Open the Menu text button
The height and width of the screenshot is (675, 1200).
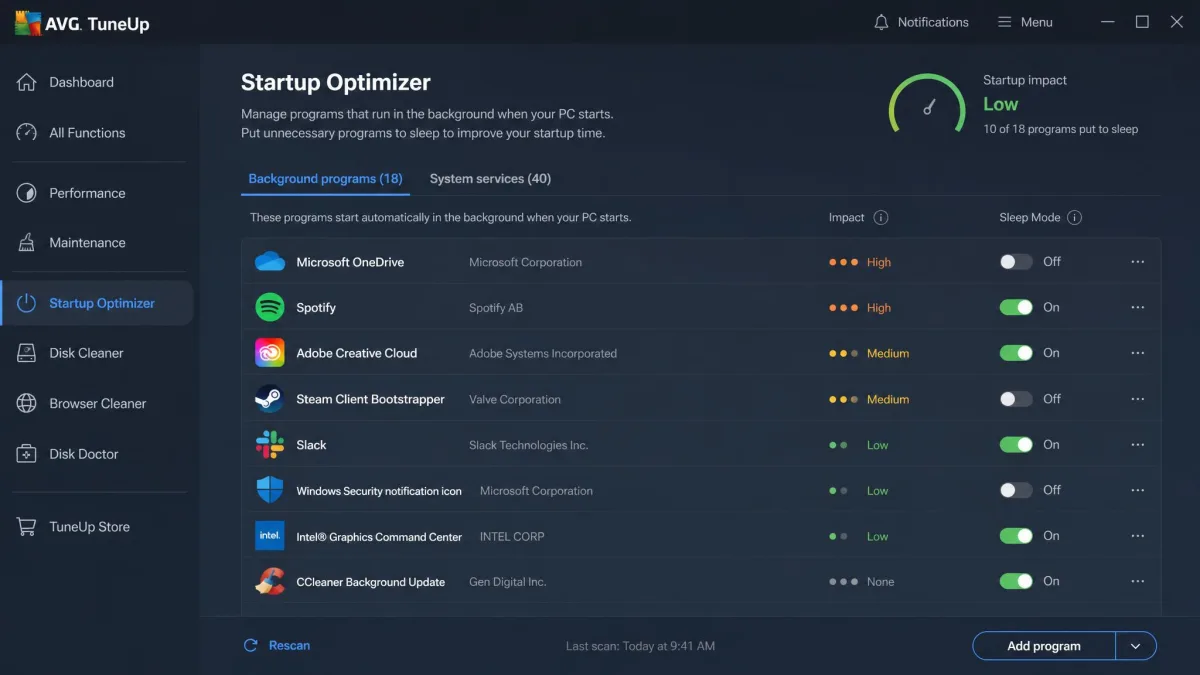[x=1036, y=22]
